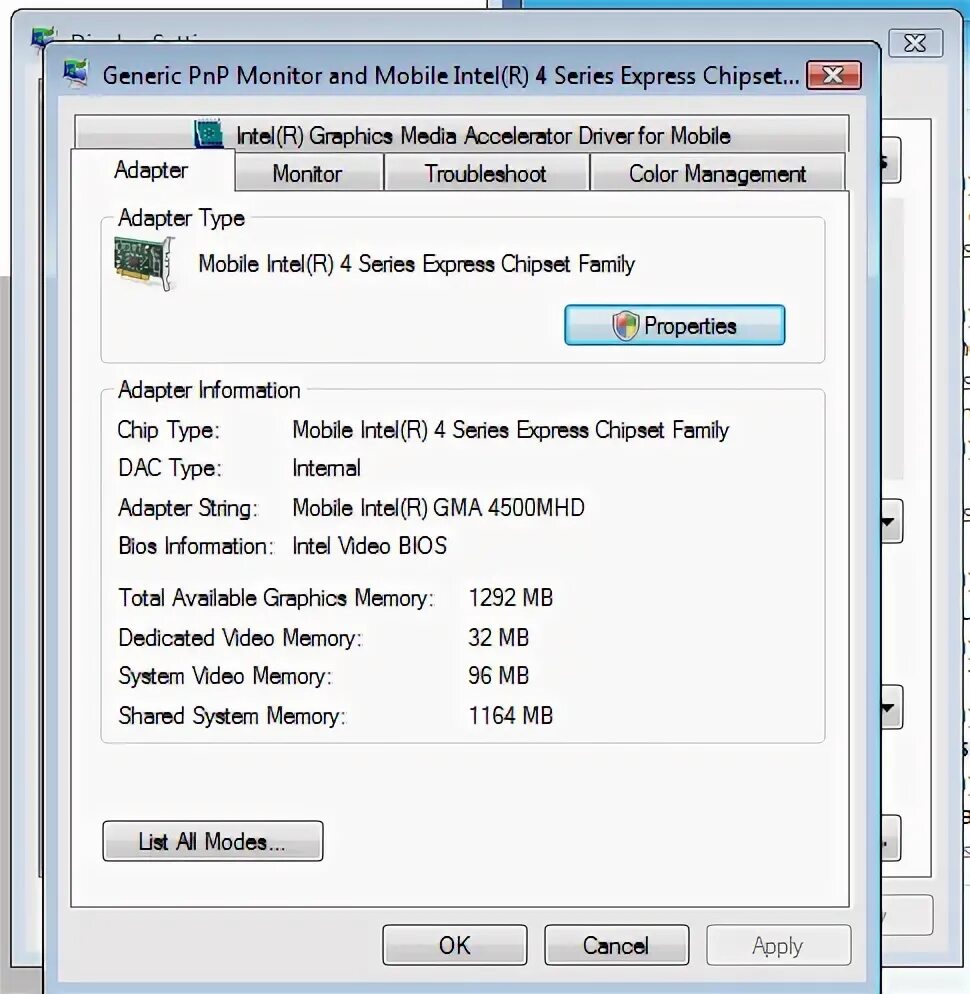
Task: Select text 'Mobile Intel(R) GMA 4500MHD'
Action: coord(438,508)
